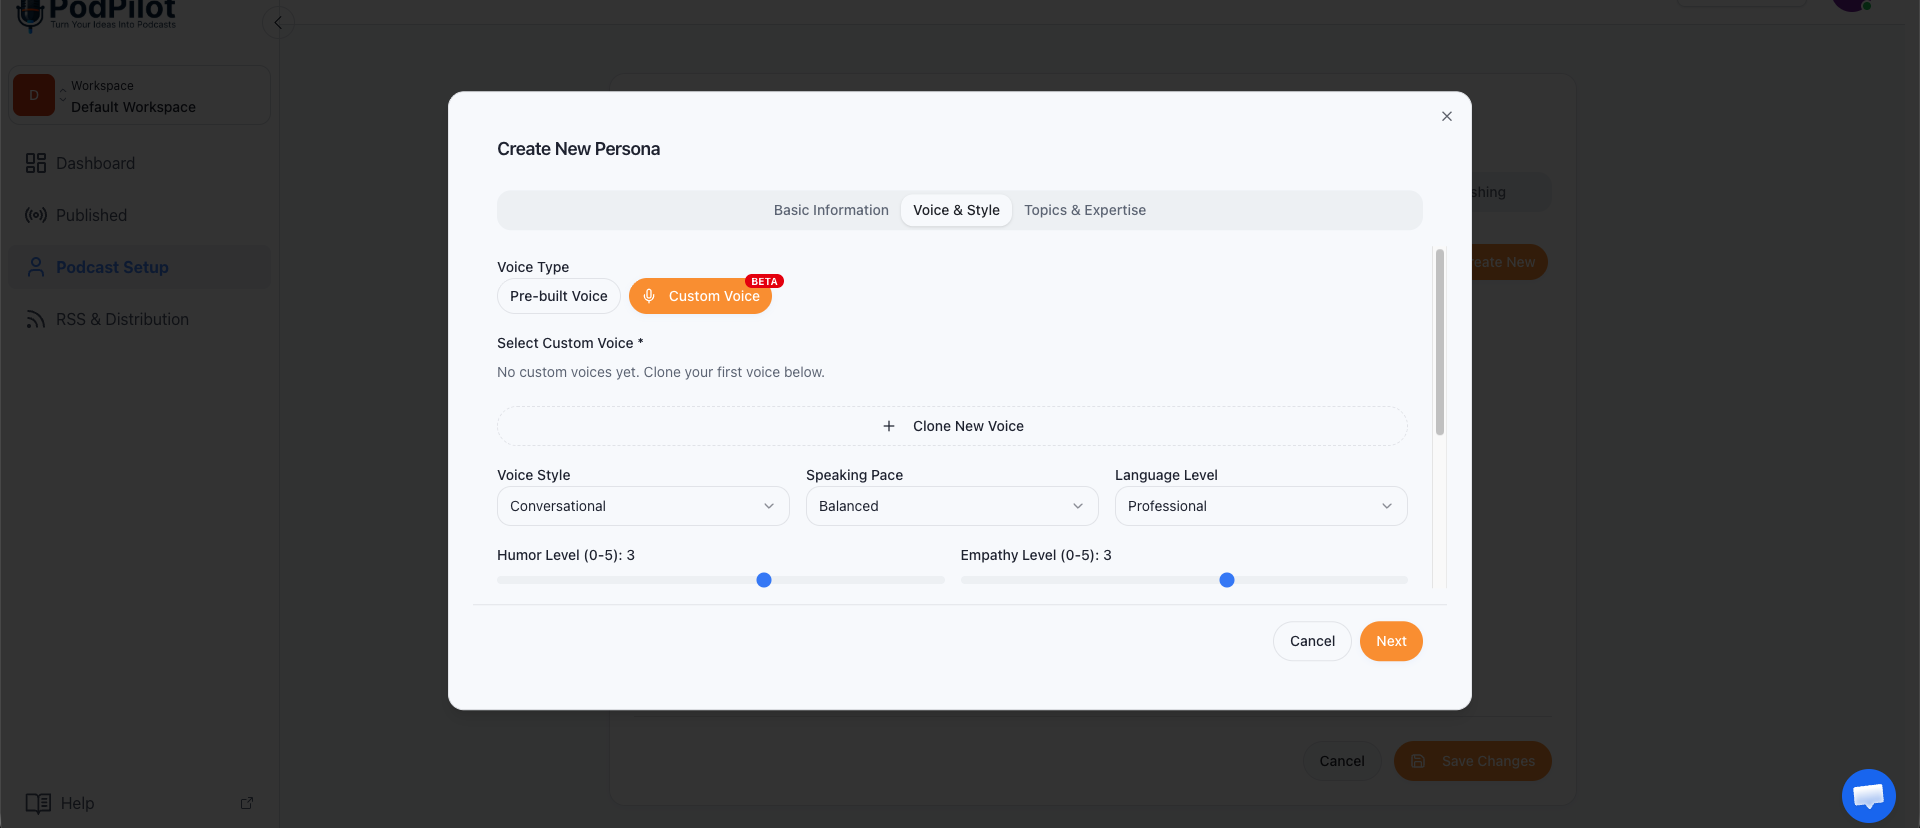The width and height of the screenshot is (1920, 828).
Task: Click Next in the persona dialog
Action: point(1391,641)
